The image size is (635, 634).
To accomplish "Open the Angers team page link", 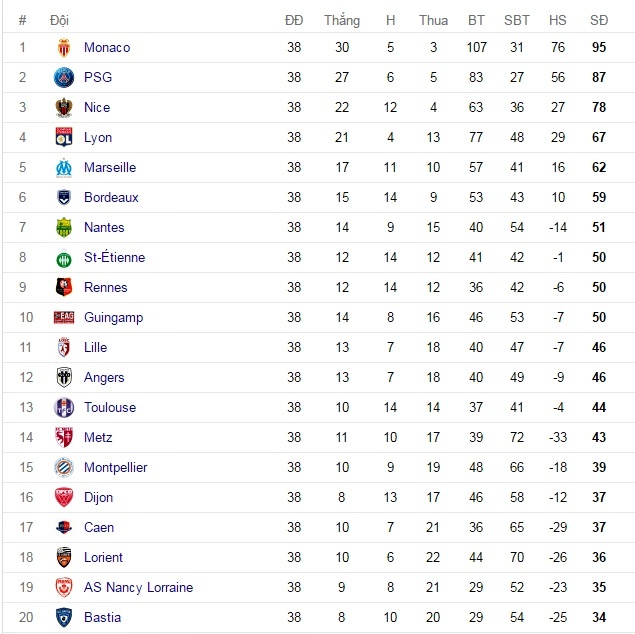I will 104,378.
